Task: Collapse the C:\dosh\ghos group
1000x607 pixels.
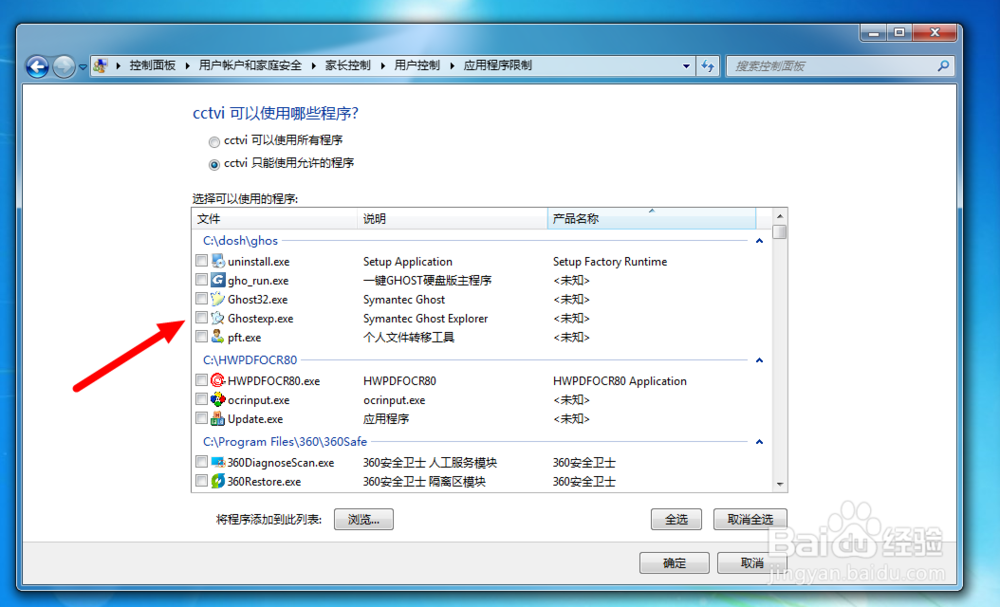Action: tap(759, 241)
